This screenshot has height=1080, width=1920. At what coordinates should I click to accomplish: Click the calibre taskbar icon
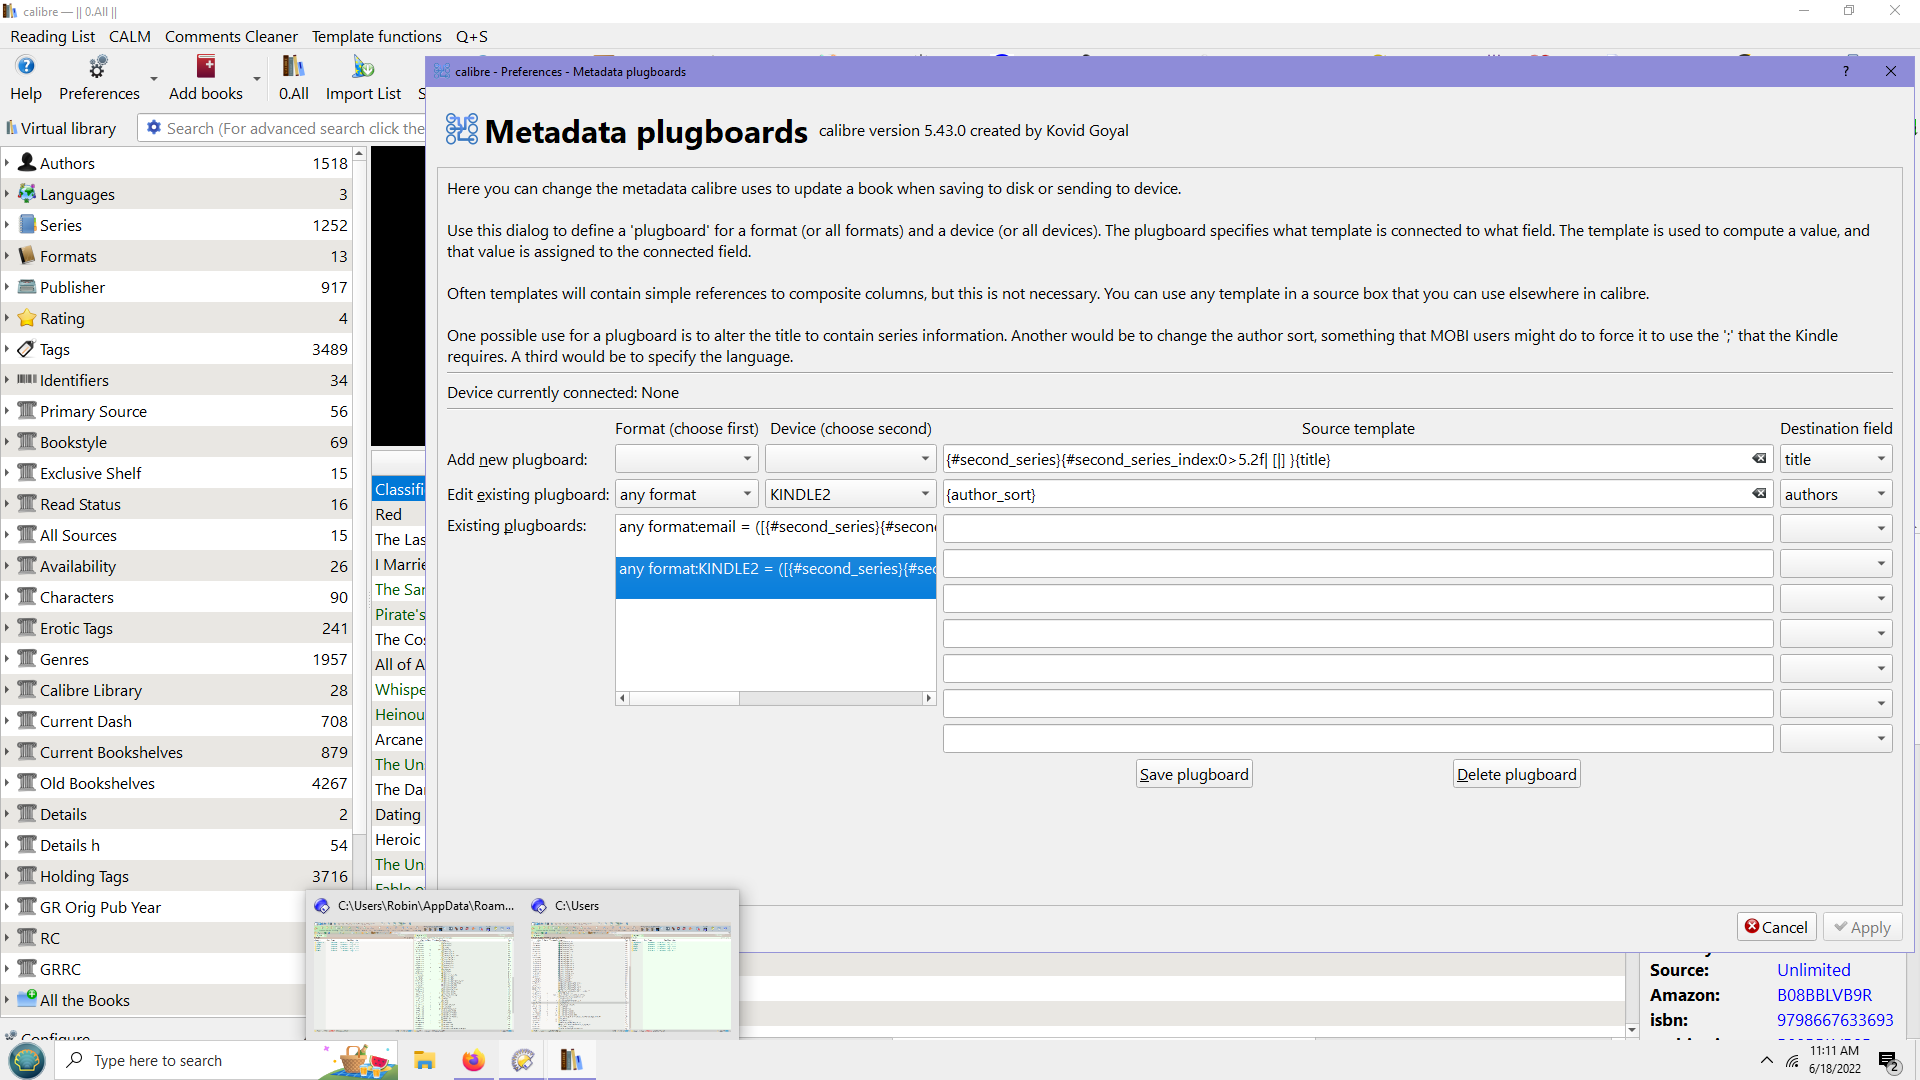(x=571, y=1060)
